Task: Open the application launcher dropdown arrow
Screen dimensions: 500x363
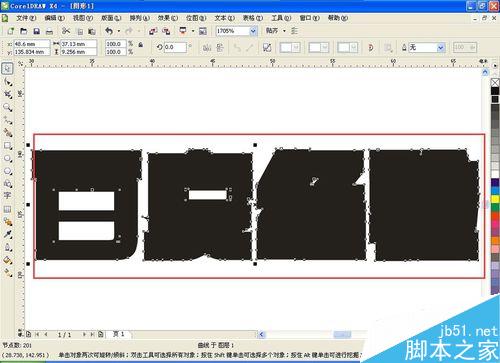Action: (x=193, y=31)
